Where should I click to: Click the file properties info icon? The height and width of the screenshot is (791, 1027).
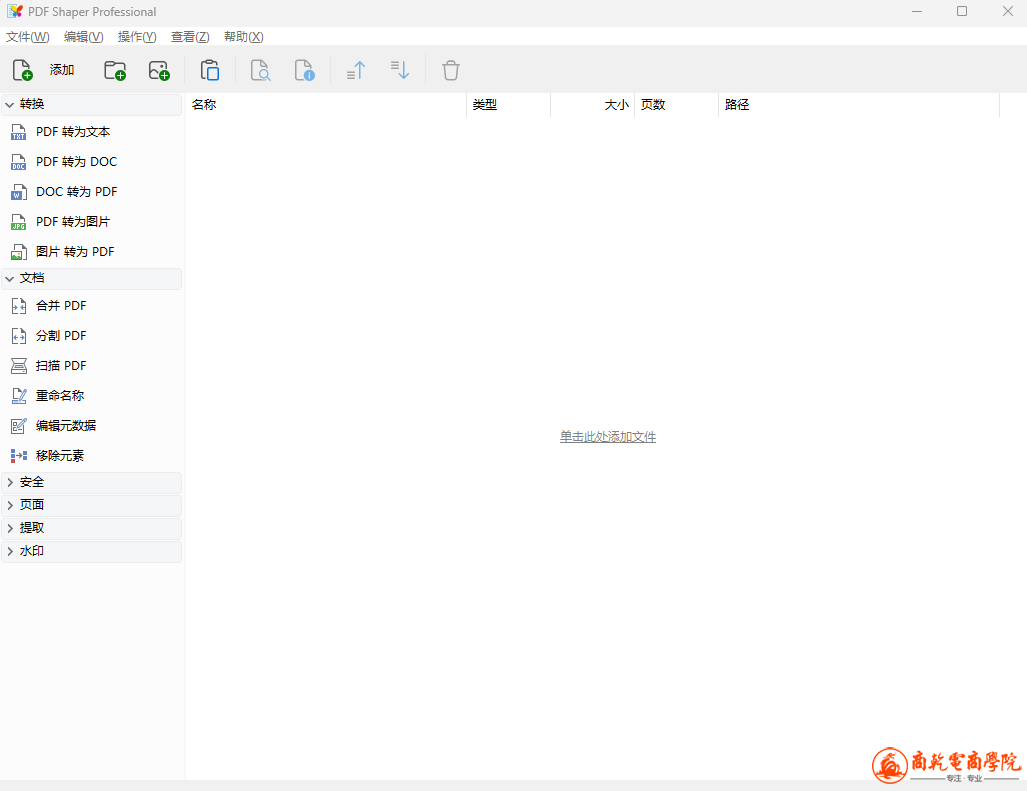pyautogui.click(x=304, y=70)
